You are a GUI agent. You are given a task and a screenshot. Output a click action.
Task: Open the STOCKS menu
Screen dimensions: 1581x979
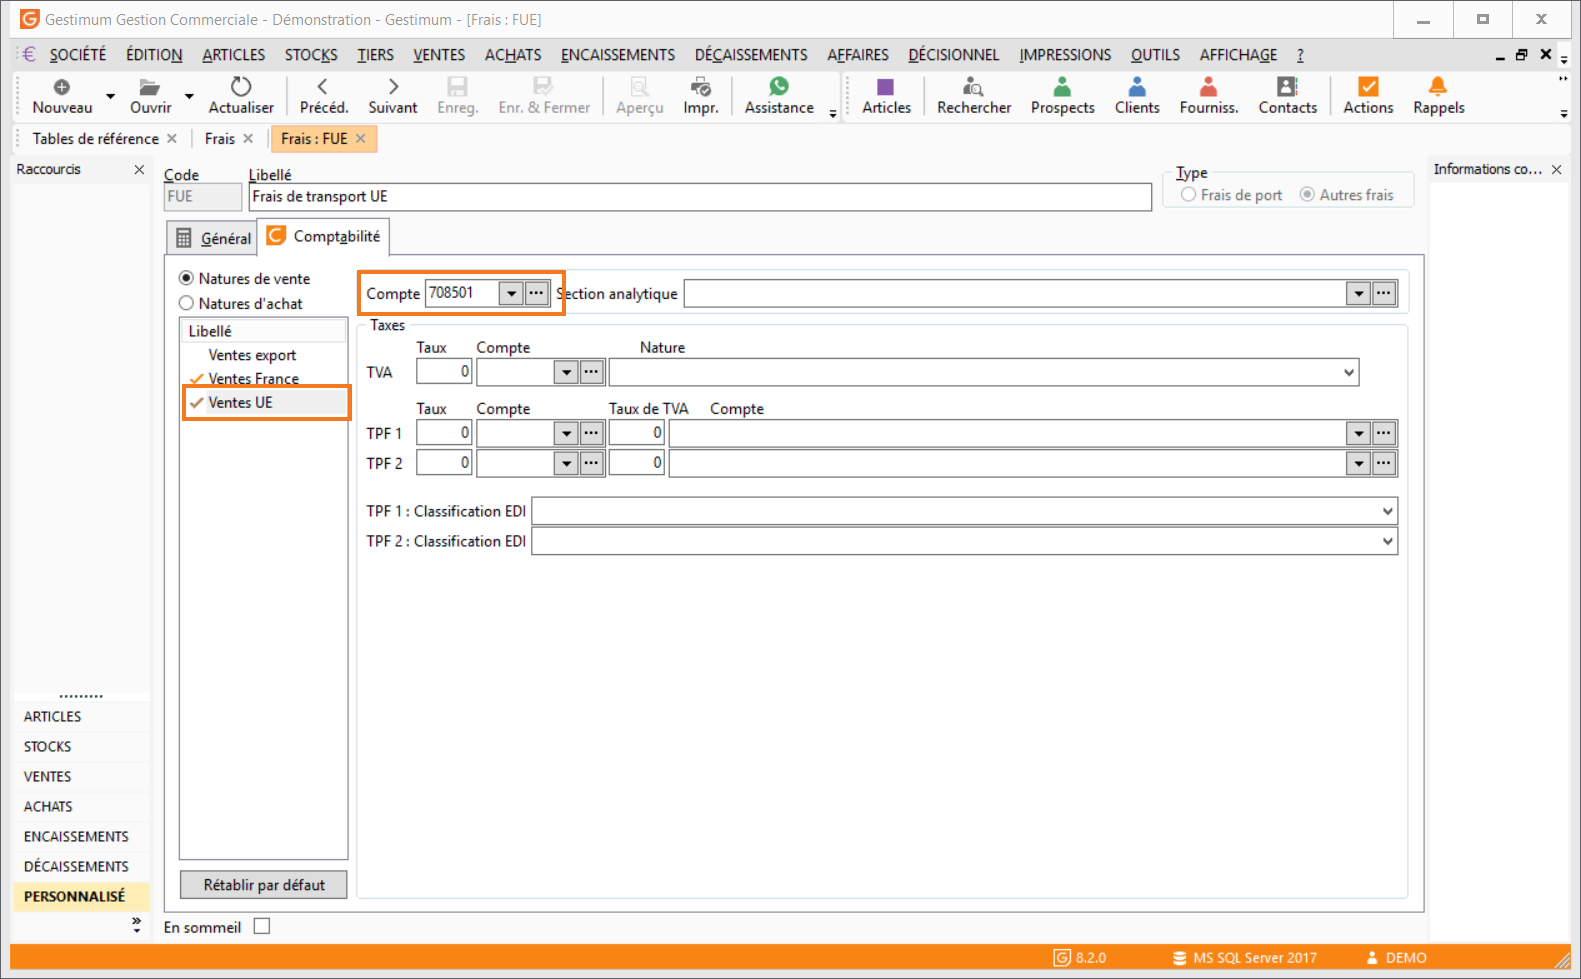coord(311,55)
